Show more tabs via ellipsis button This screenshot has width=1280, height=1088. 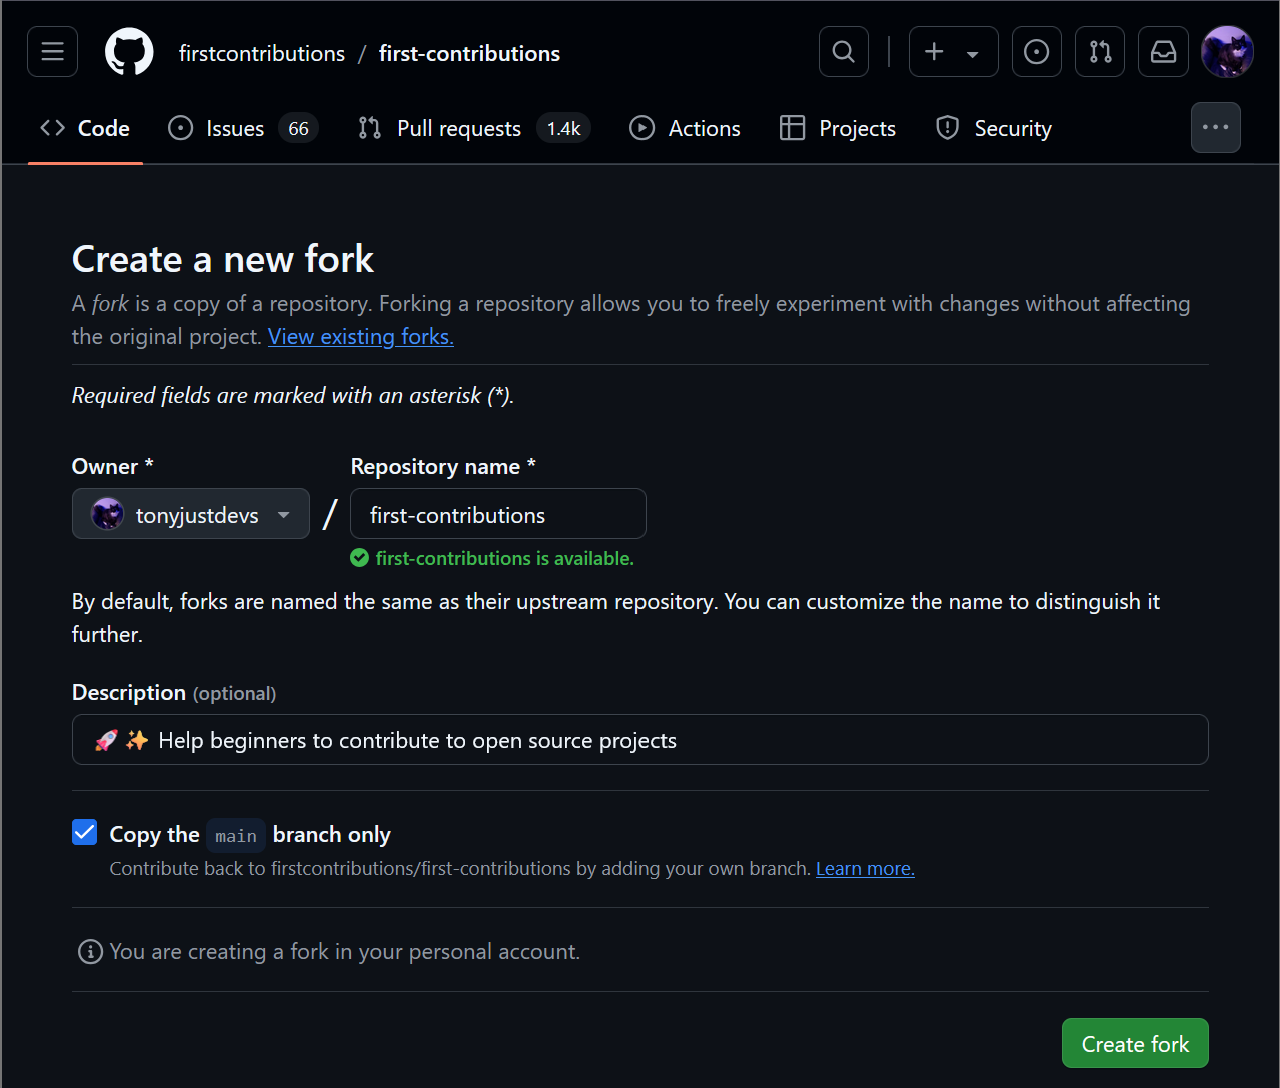pos(1216,128)
